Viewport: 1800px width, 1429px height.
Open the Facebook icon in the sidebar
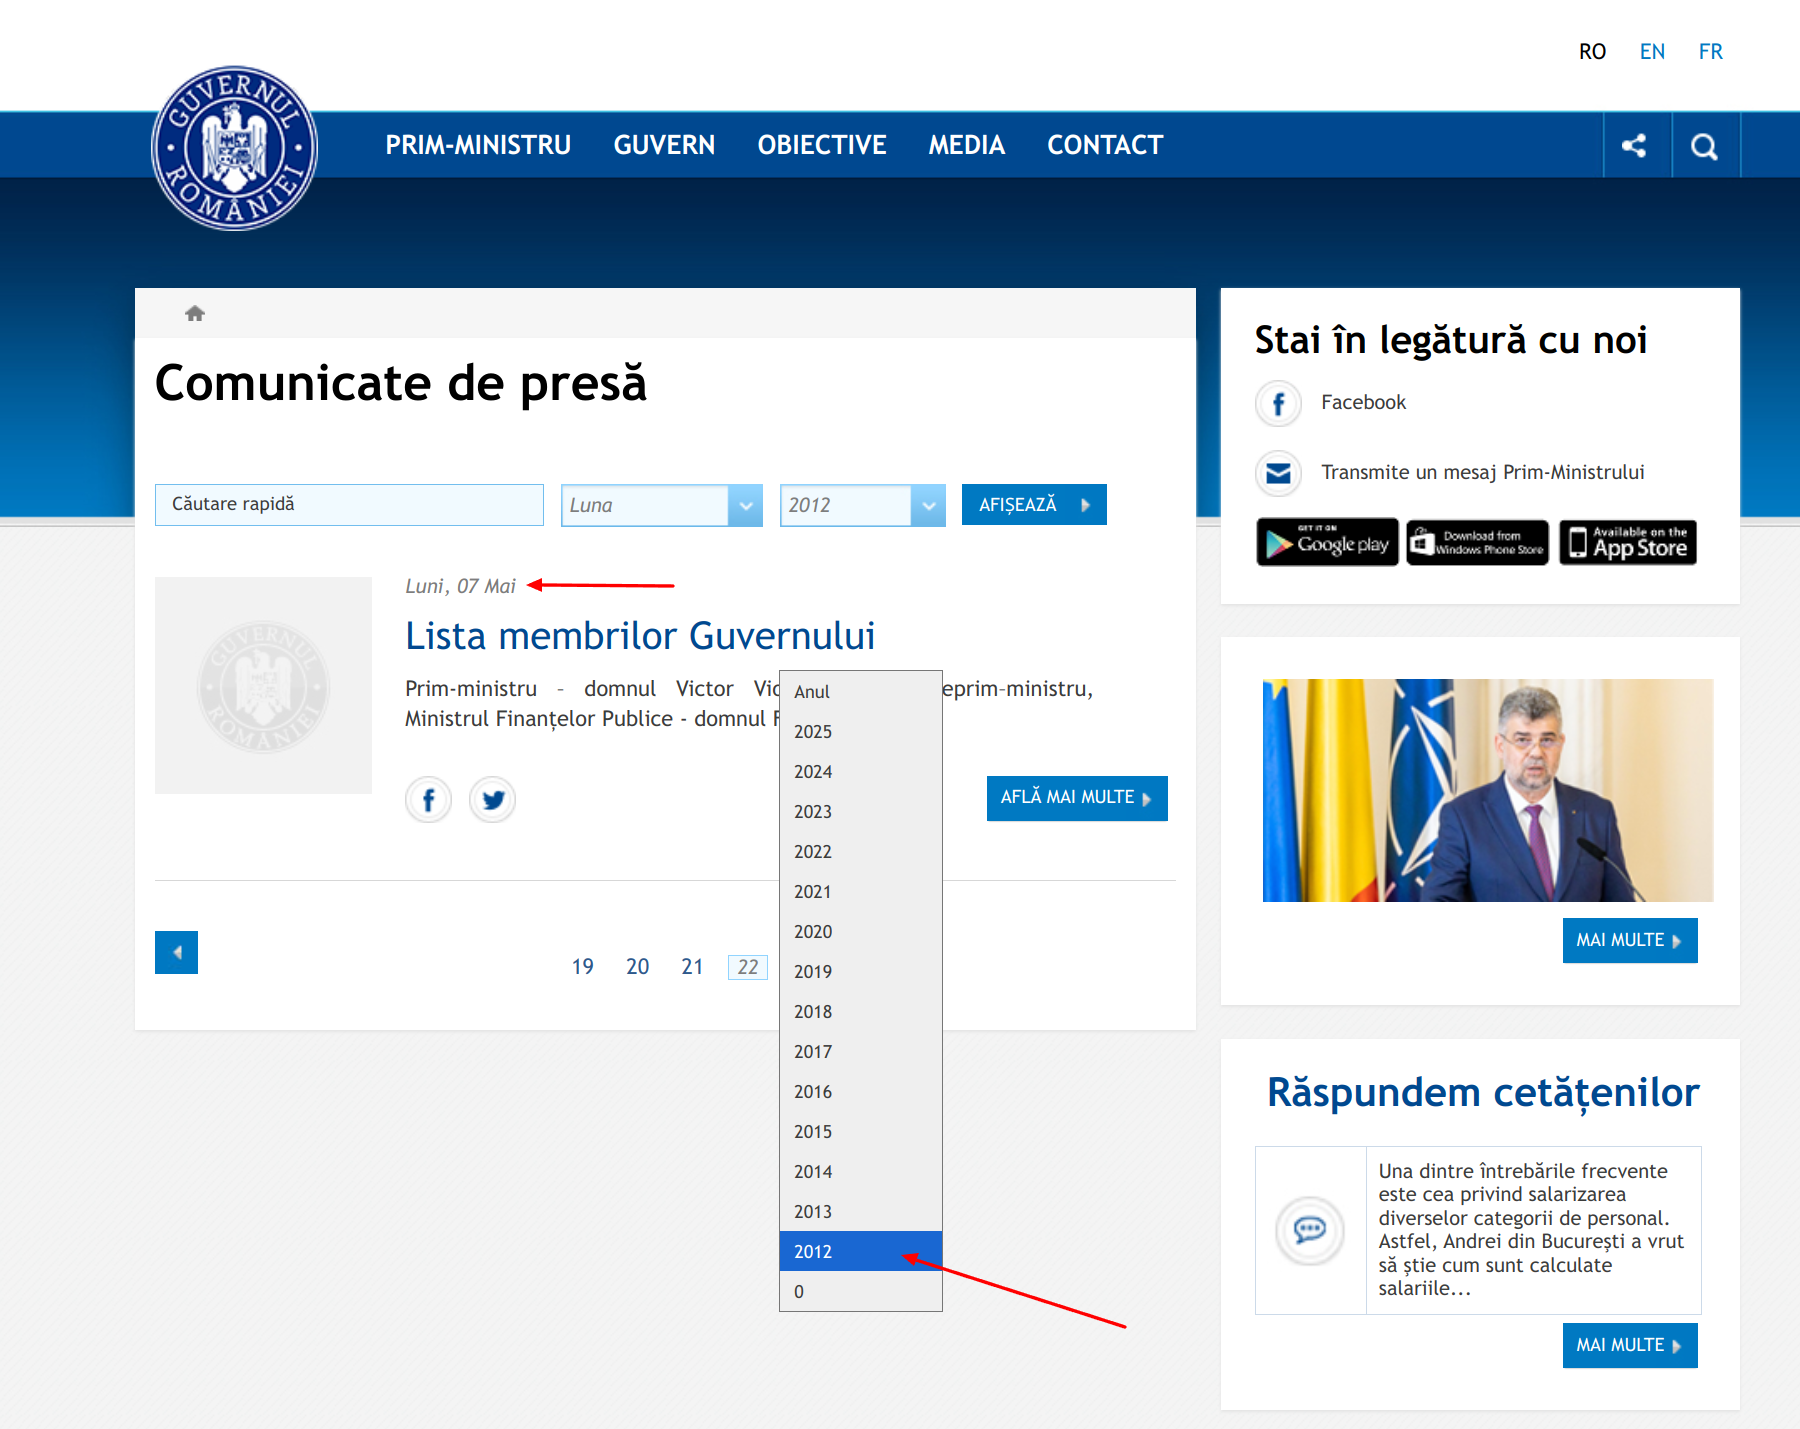1278,403
